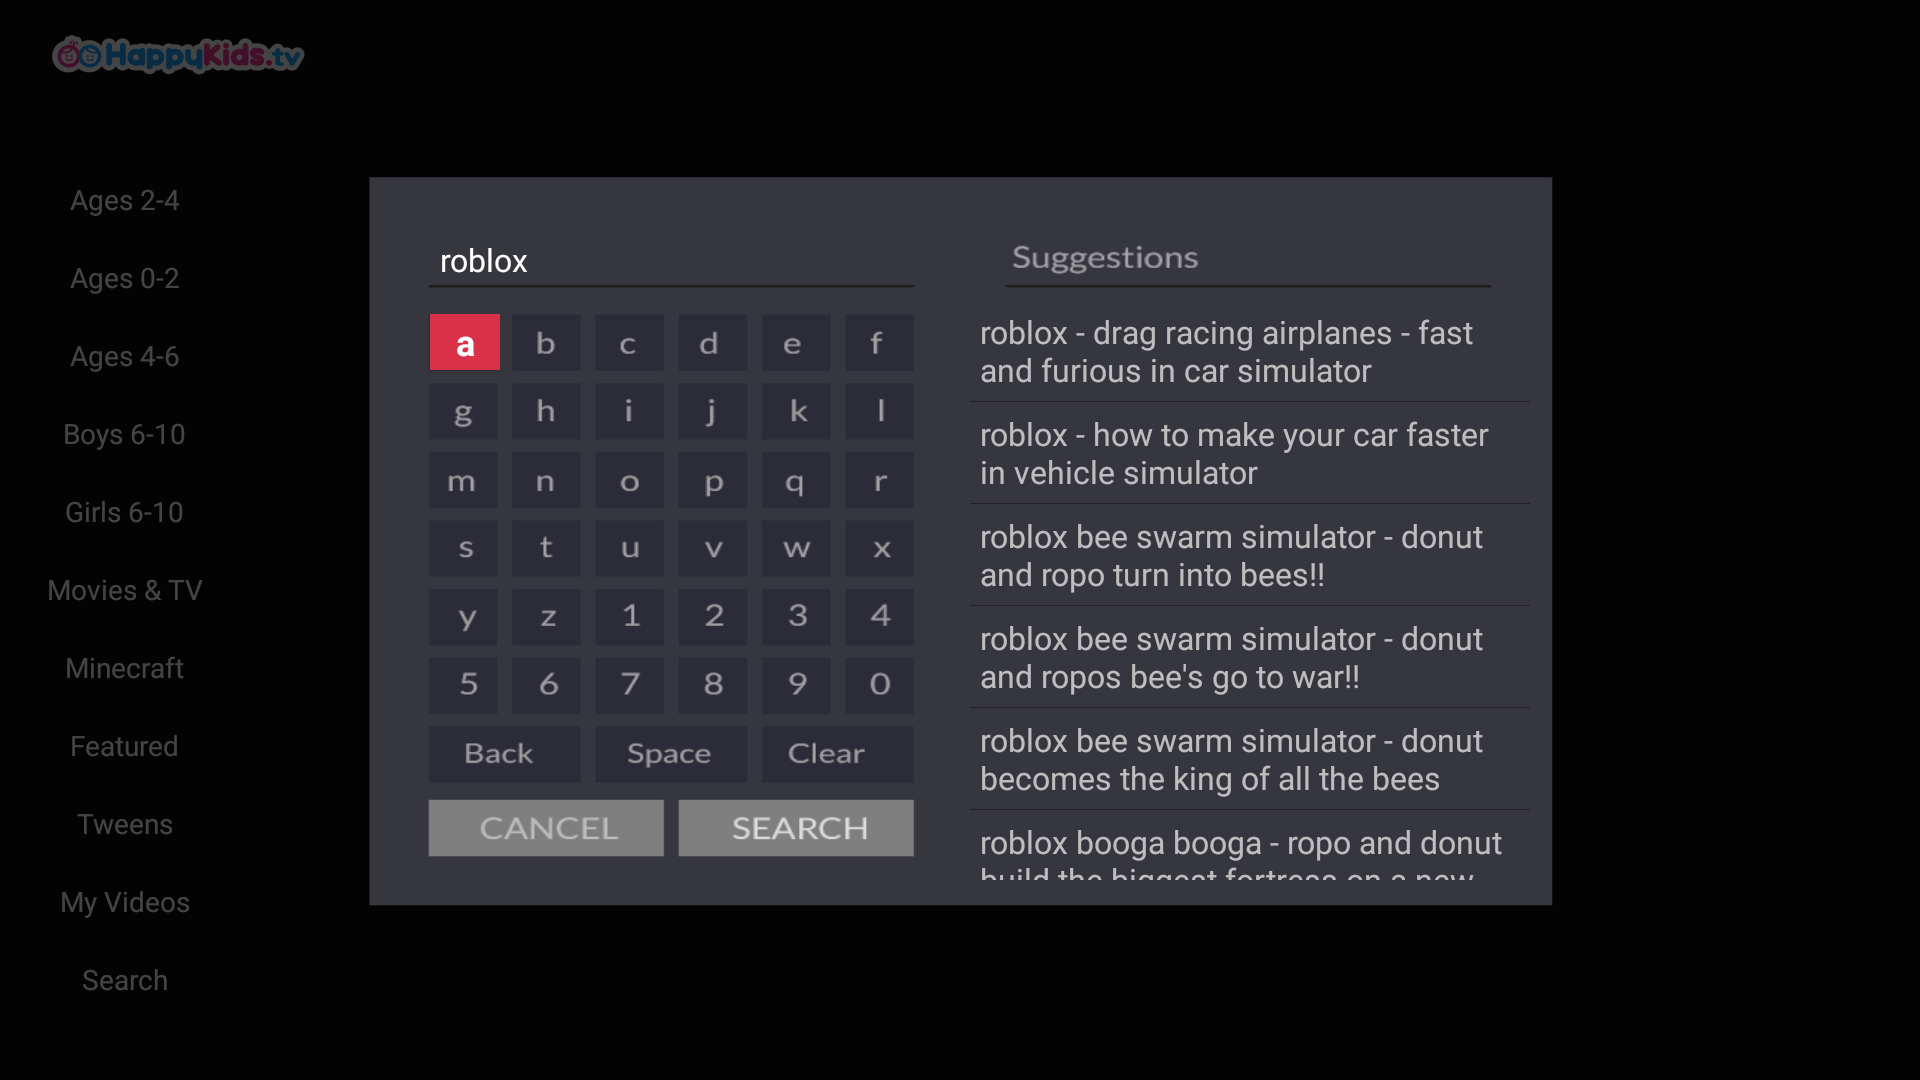Open the Movies & TV section
The image size is (1920, 1080).
tap(125, 591)
